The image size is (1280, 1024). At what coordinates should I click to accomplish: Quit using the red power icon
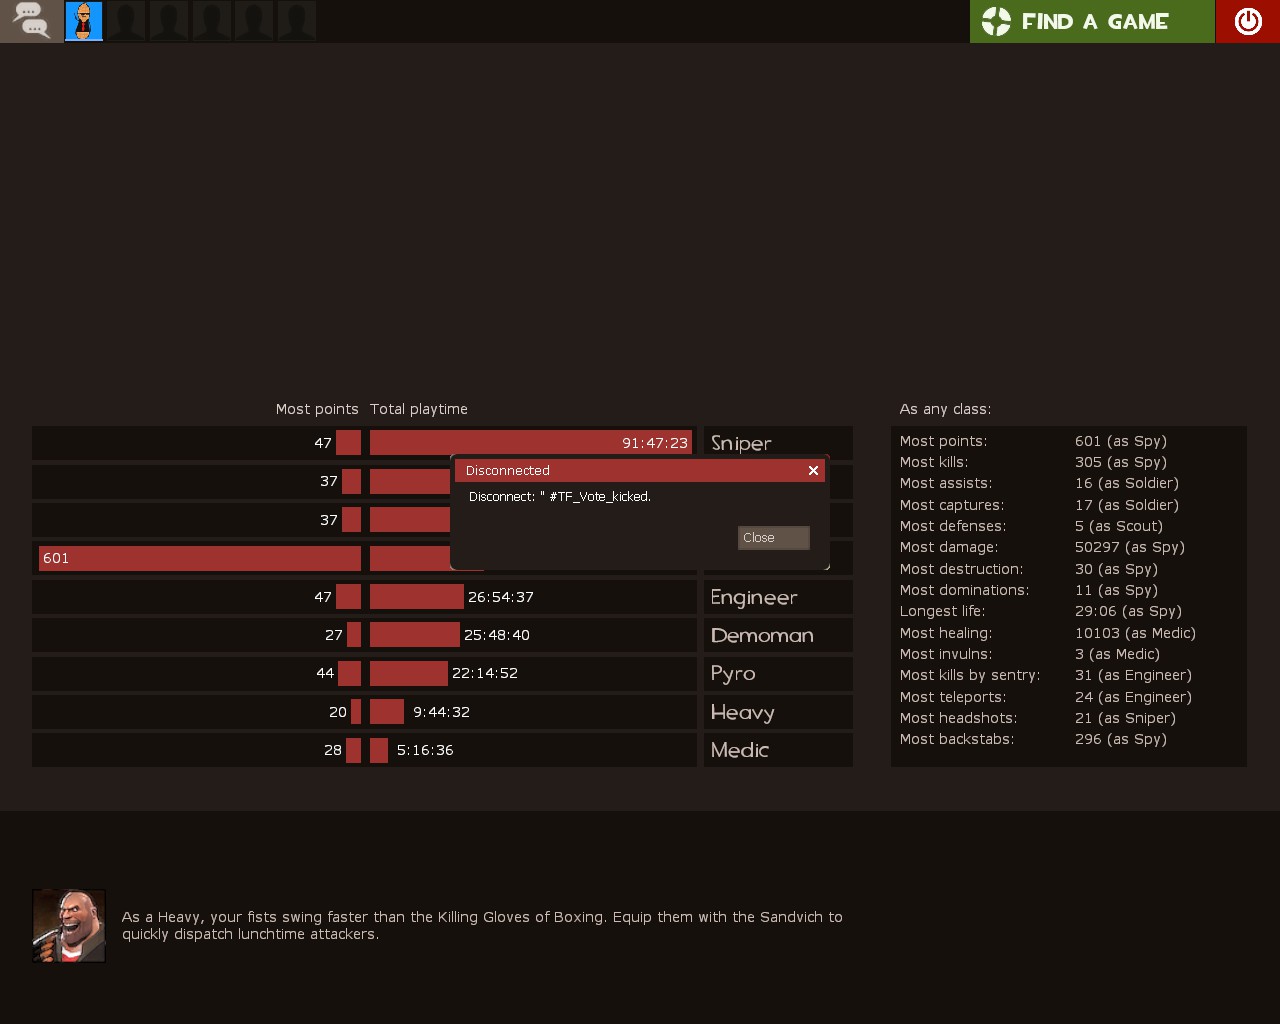click(1248, 21)
